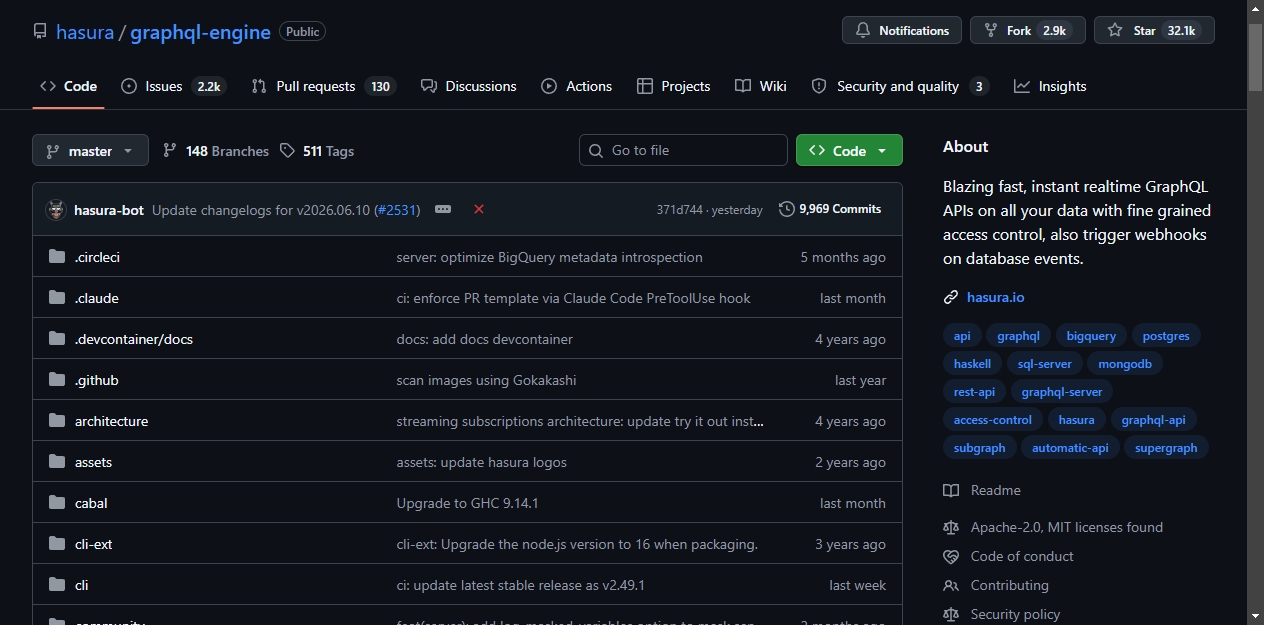Click the page vertical scrollbar thumb
This screenshot has width=1264, height=625.
pos(1256,56)
